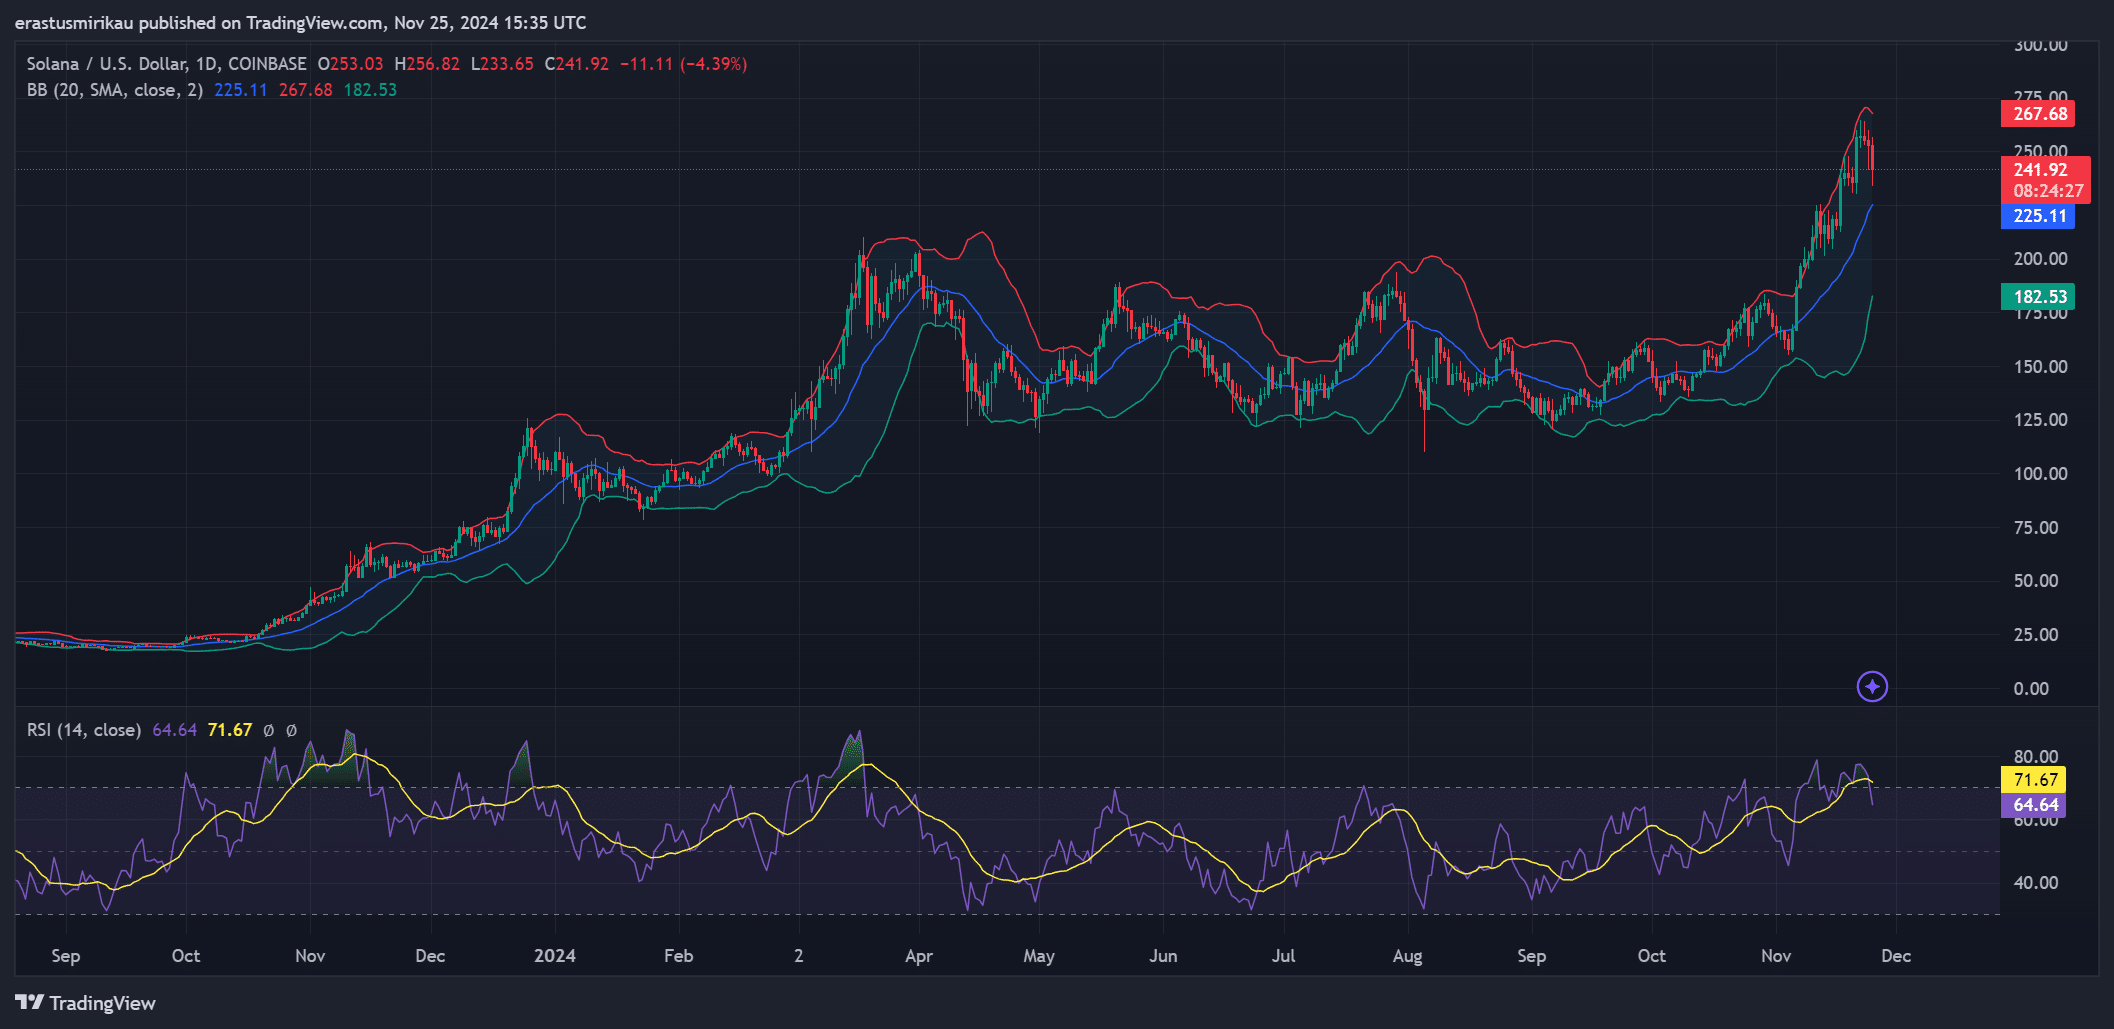2114x1029 pixels.
Task: Click the 40.00 RSI axis label
Action: click(2036, 883)
